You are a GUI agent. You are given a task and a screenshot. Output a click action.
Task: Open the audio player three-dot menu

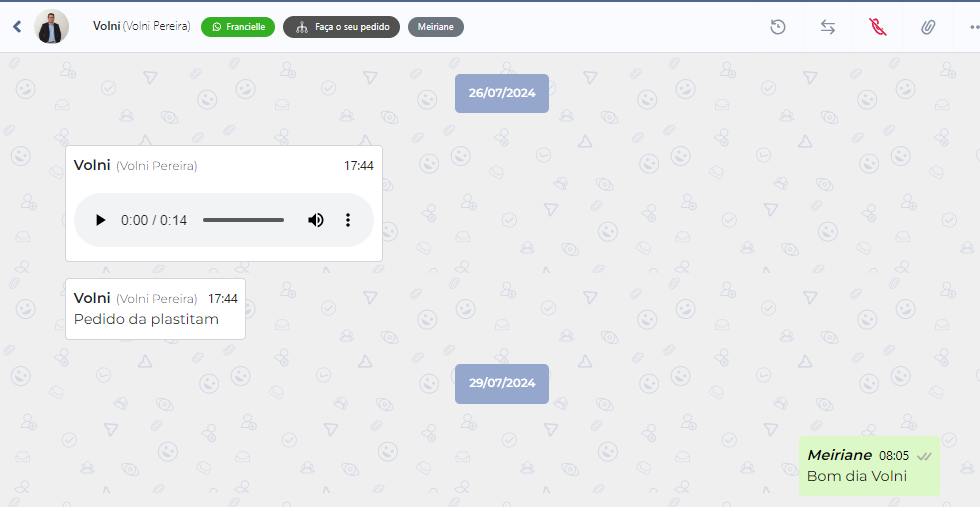348,220
